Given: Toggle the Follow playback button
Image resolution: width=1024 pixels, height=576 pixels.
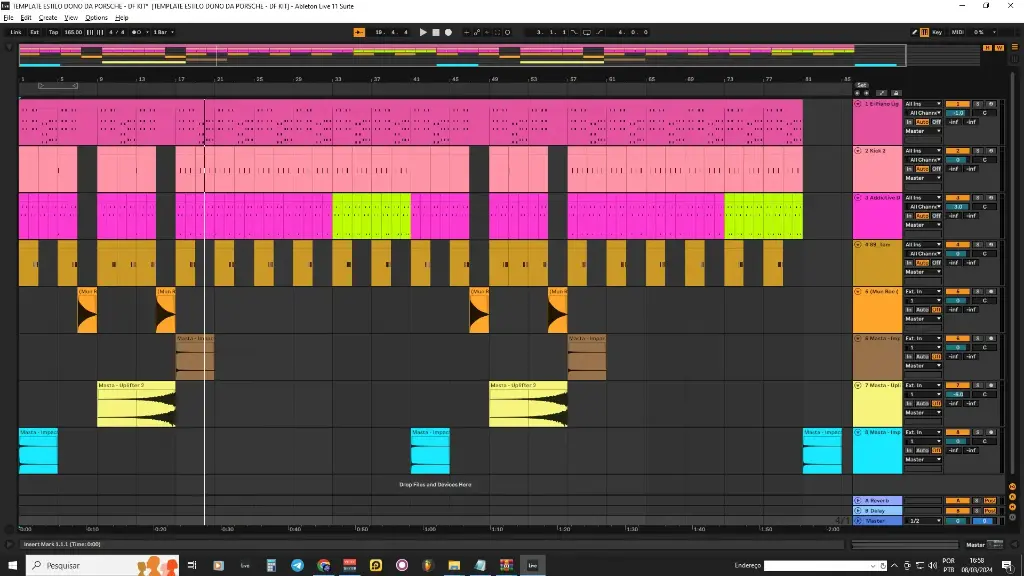Looking at the screenshot, I should (359, 32).
